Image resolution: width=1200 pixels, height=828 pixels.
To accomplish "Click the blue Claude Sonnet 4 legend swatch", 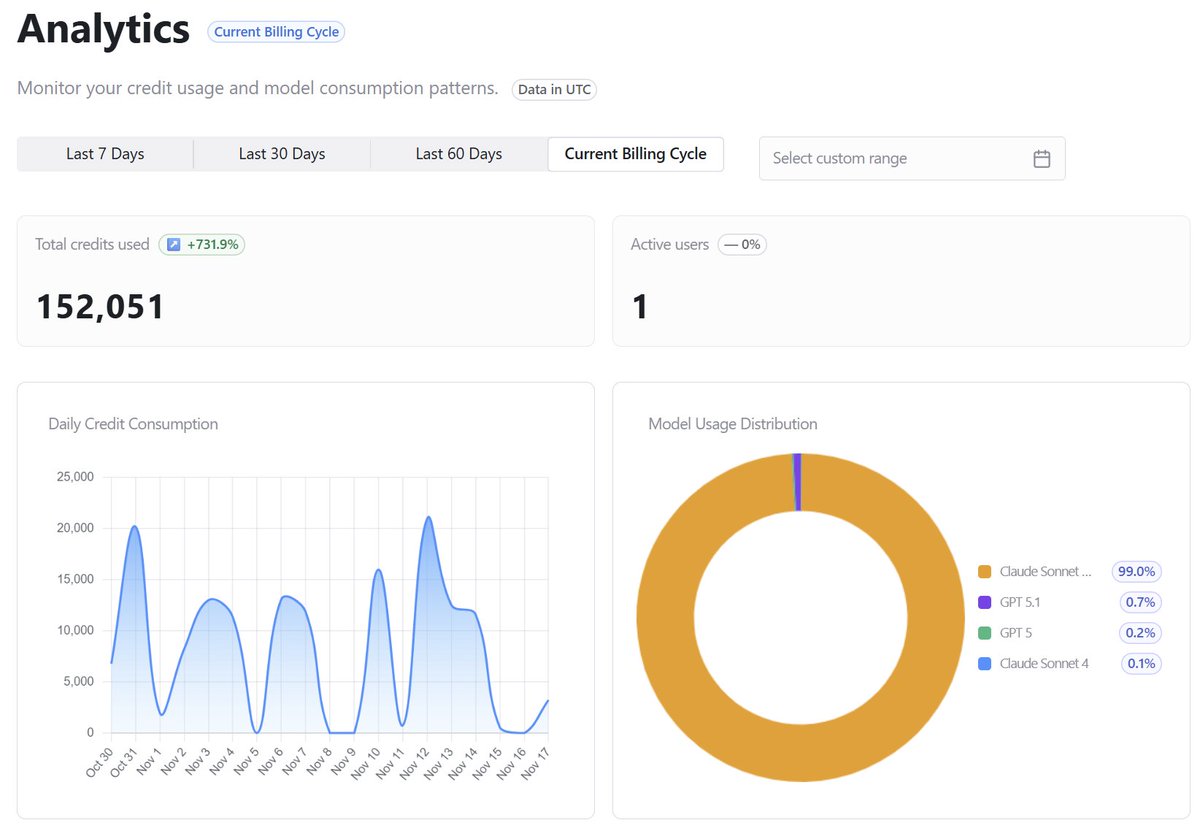I will [x=984, y=663].
